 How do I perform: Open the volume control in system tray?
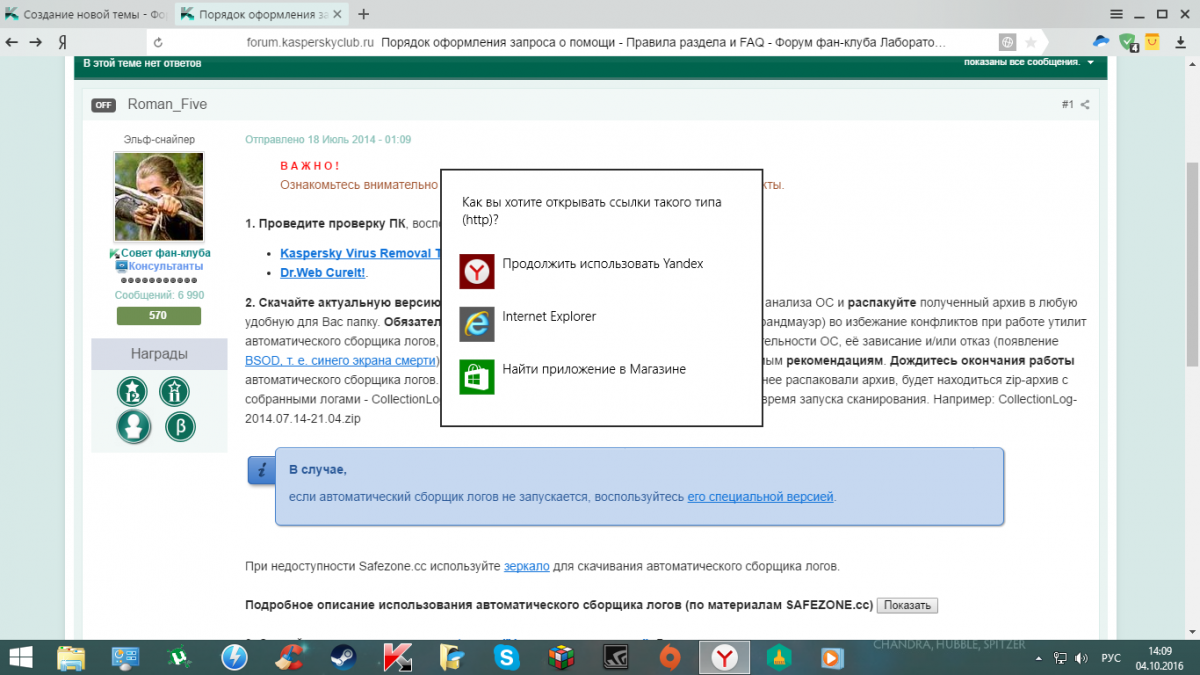click(x=1083, y=657)
